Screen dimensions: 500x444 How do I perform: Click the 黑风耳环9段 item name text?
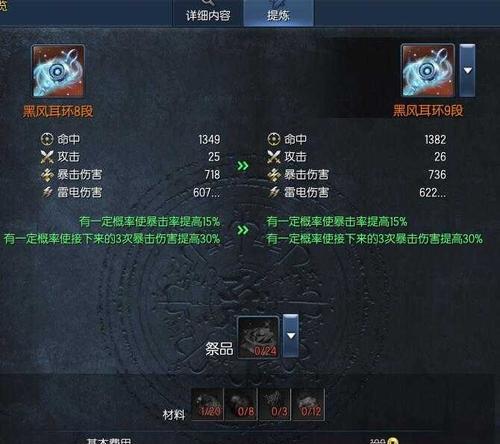428,111
